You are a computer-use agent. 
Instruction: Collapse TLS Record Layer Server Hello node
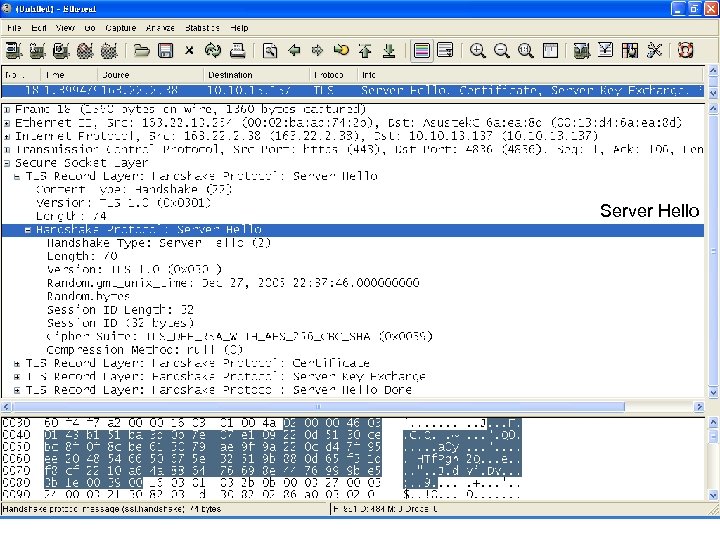point(17,176)
